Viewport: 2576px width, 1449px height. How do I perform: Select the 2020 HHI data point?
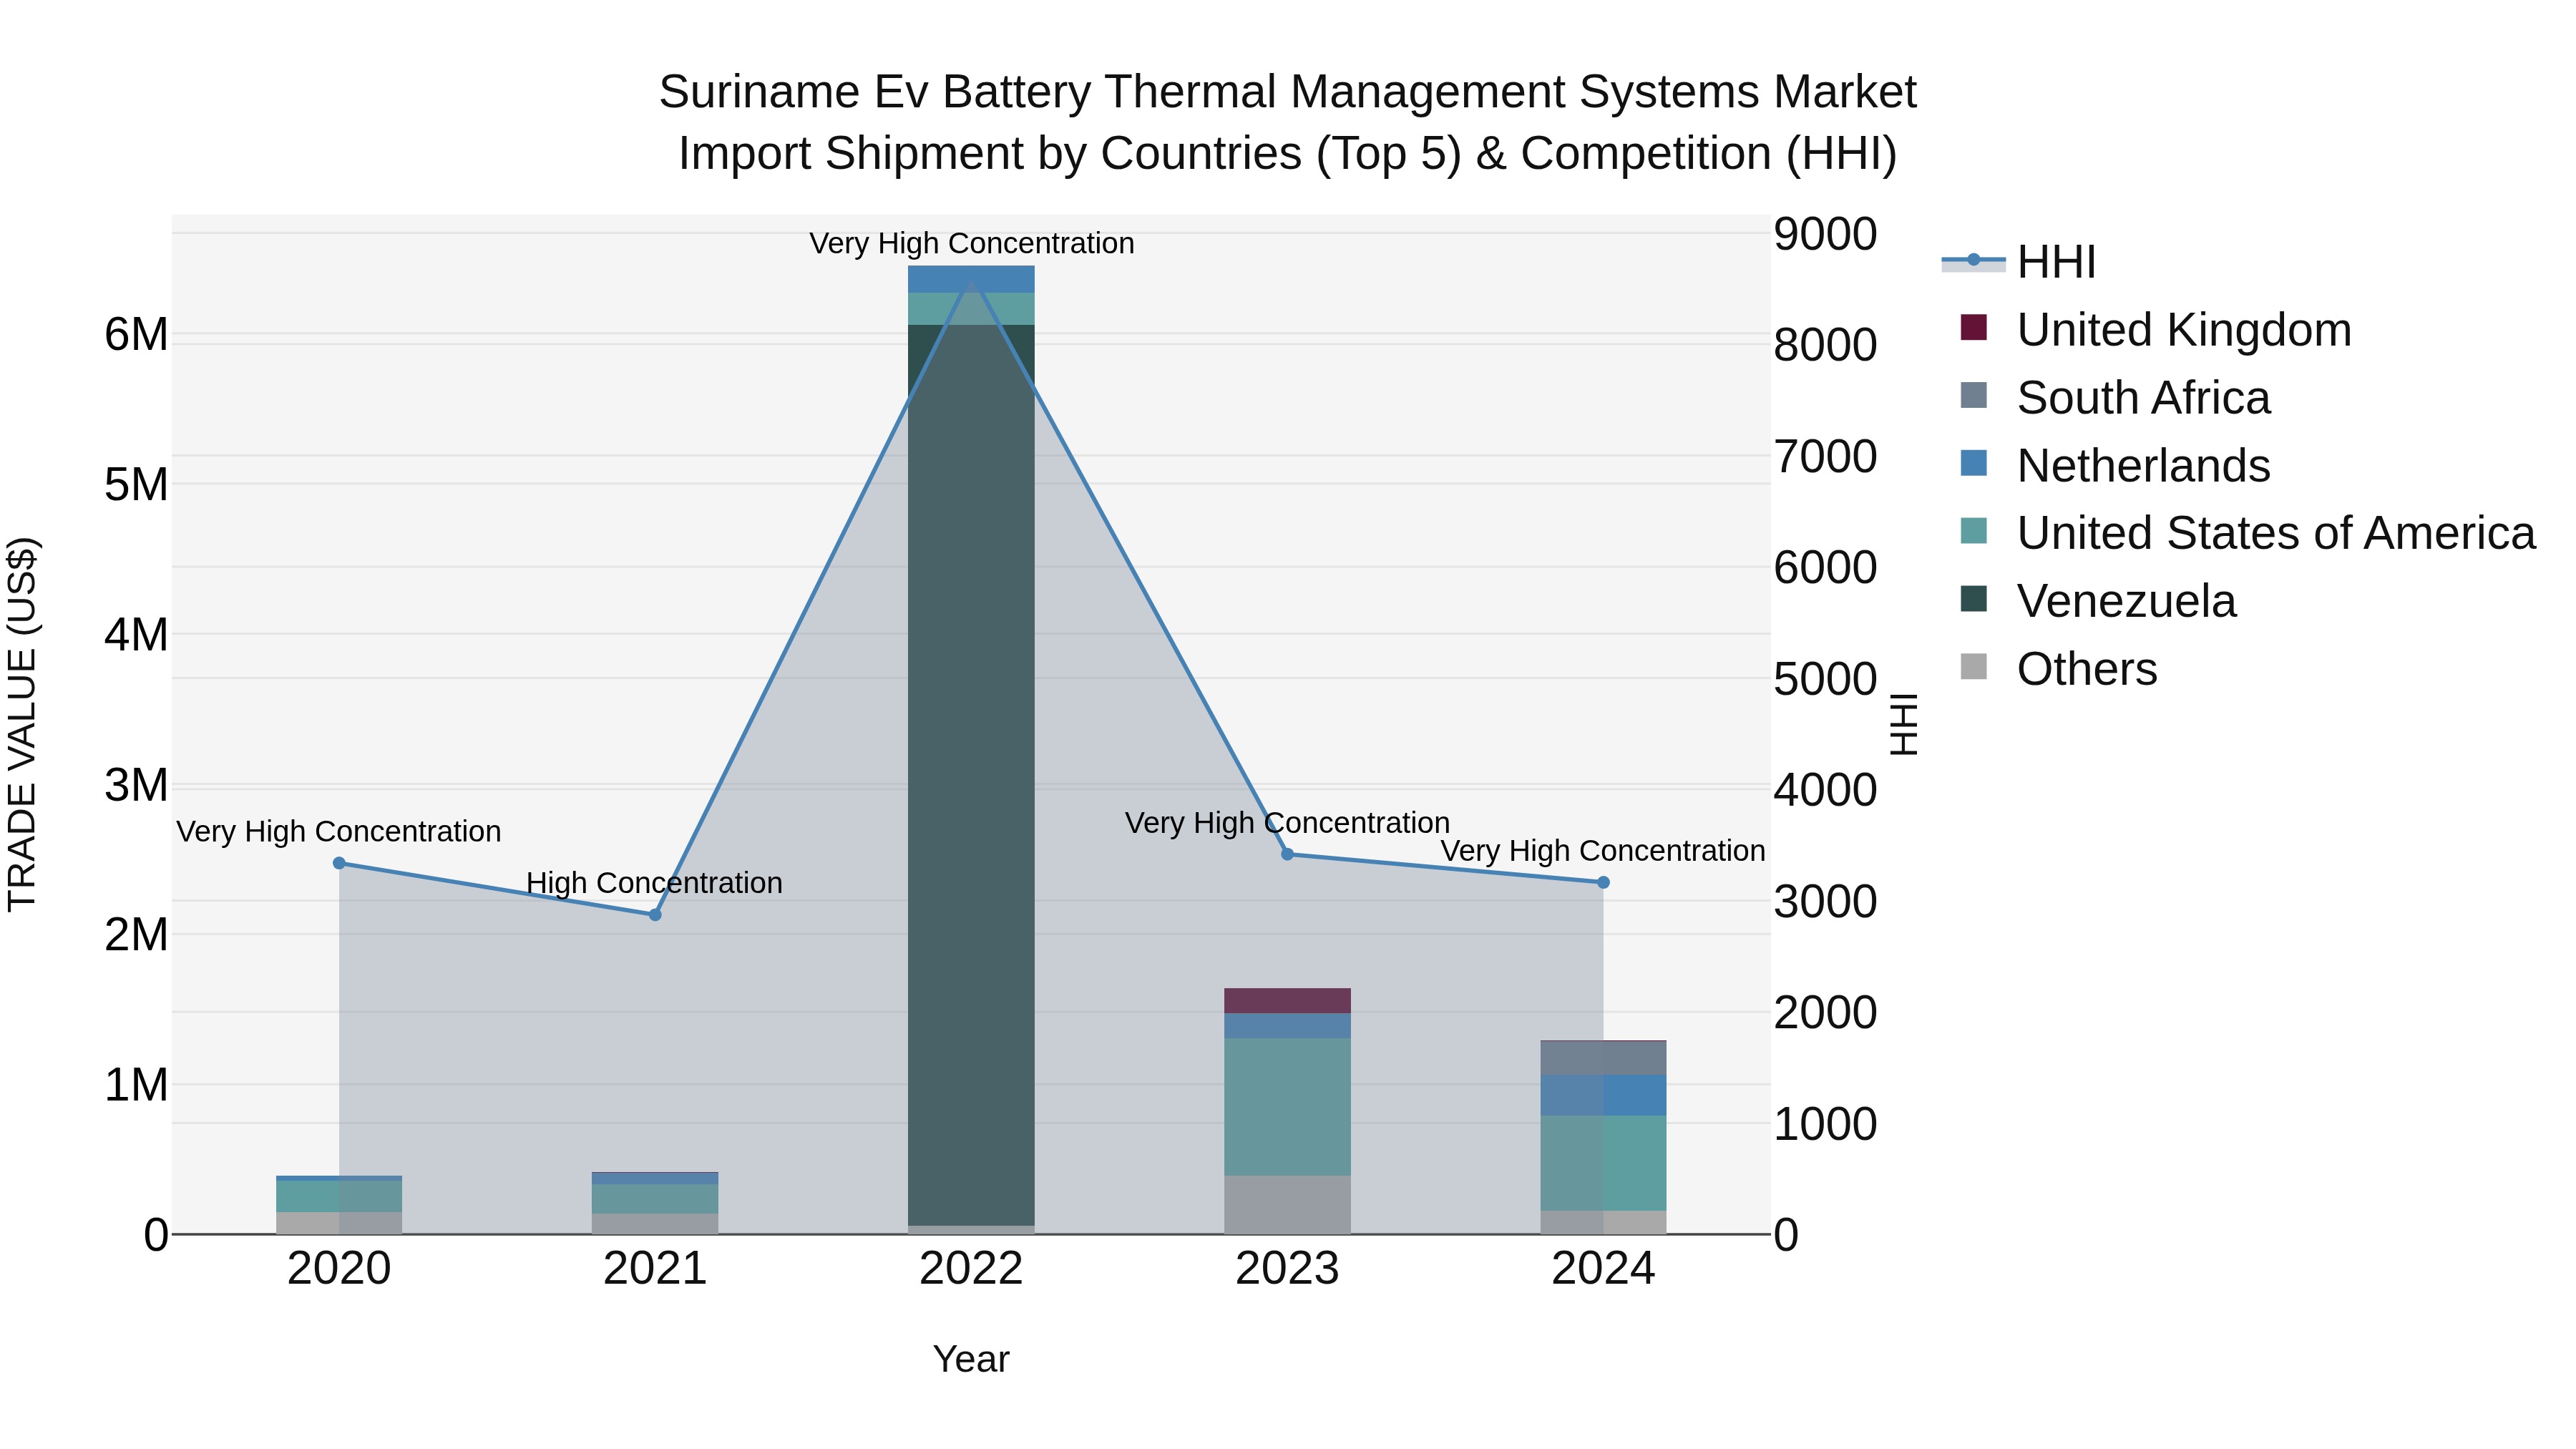pos(339,863)
